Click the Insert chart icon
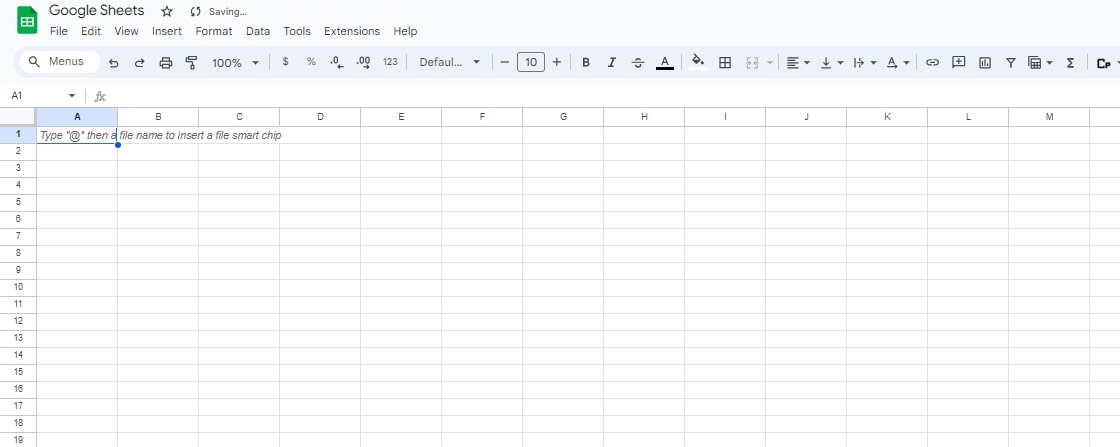The height and width of the screenshot is (447, 1120). (x=985, y=62)
